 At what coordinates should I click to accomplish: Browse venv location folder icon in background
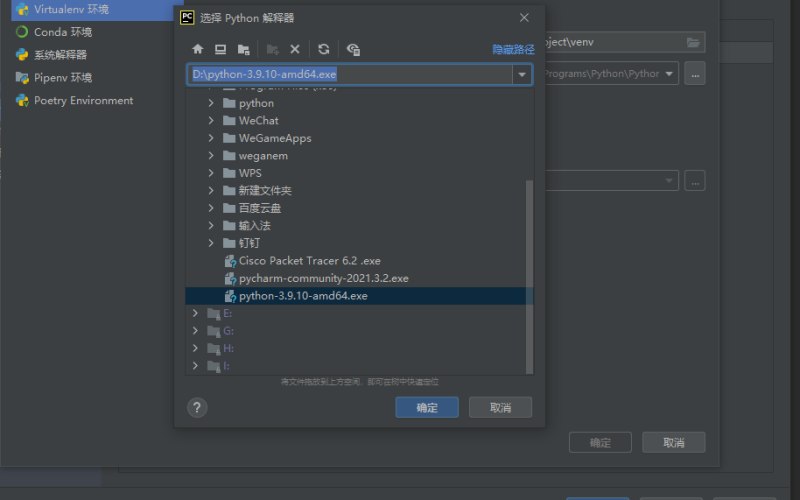693,42
